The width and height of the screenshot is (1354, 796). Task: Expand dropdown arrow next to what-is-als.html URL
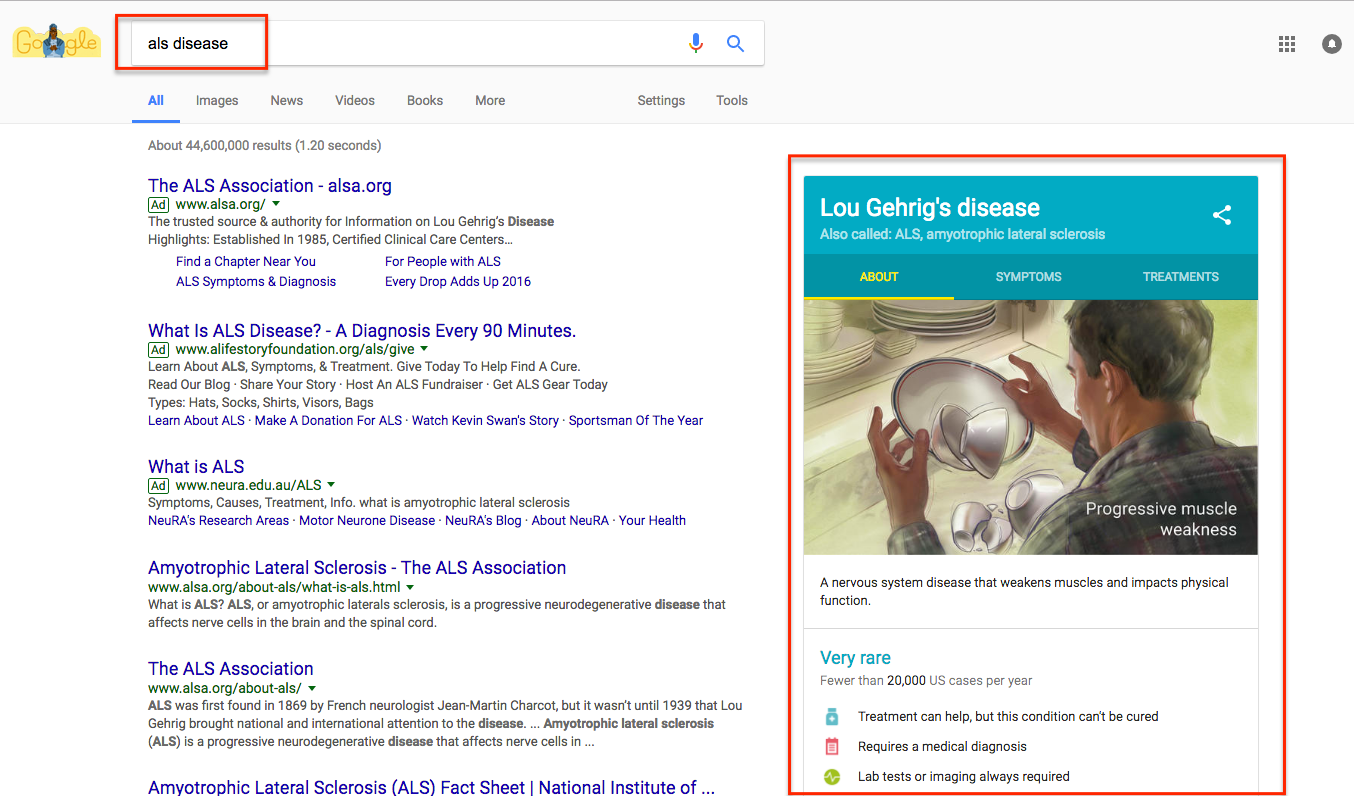[x=410, y=587]
